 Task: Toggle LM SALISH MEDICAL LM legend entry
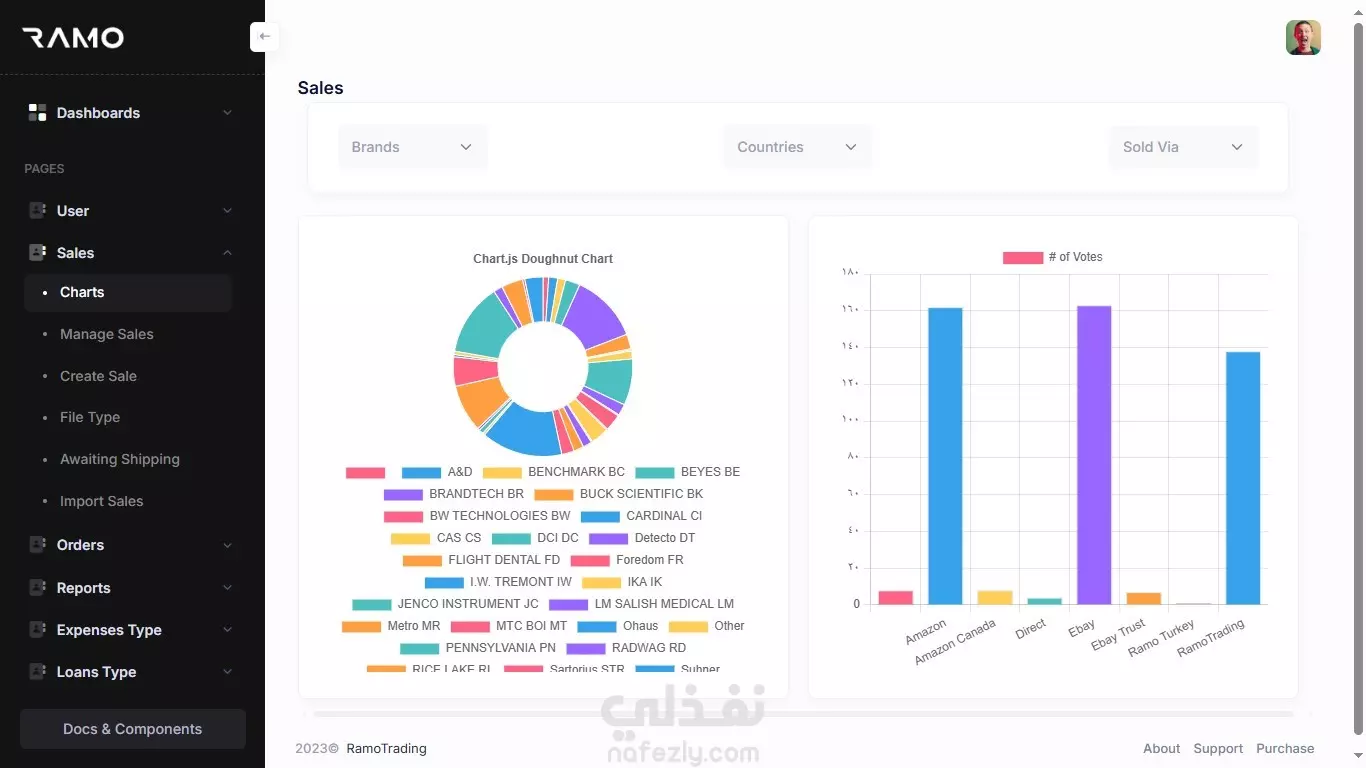(x=641, y=604)
